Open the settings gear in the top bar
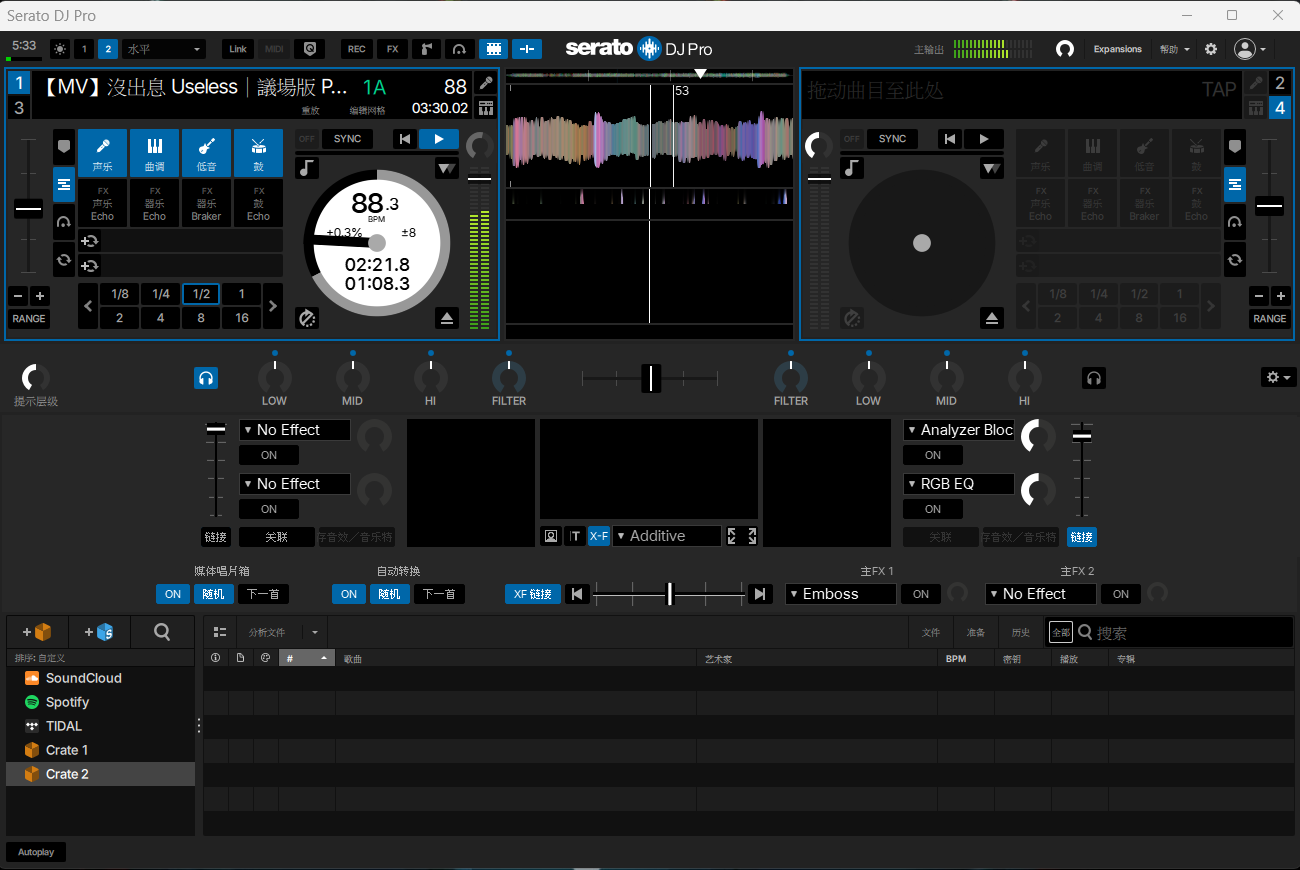The image size is (1300, 870). [x=1211, y=49]
